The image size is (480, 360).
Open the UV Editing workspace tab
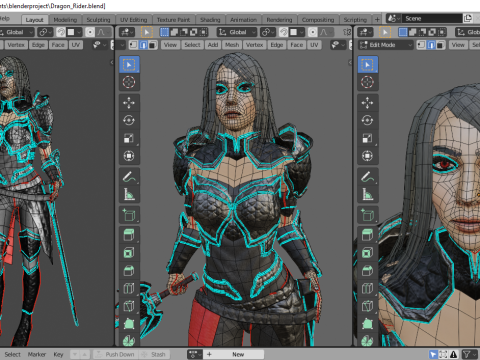(x=134, y=20)
